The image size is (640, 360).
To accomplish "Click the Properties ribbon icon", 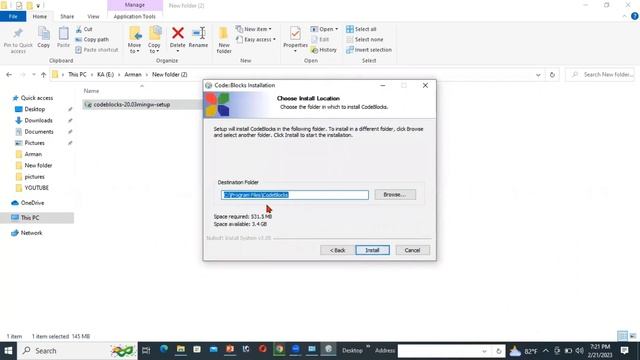I will (295, 33).
